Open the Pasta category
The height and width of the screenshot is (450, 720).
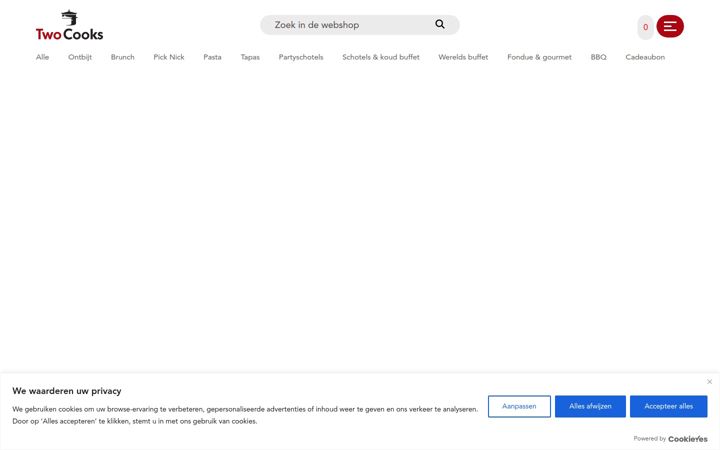tap(212, 57)
